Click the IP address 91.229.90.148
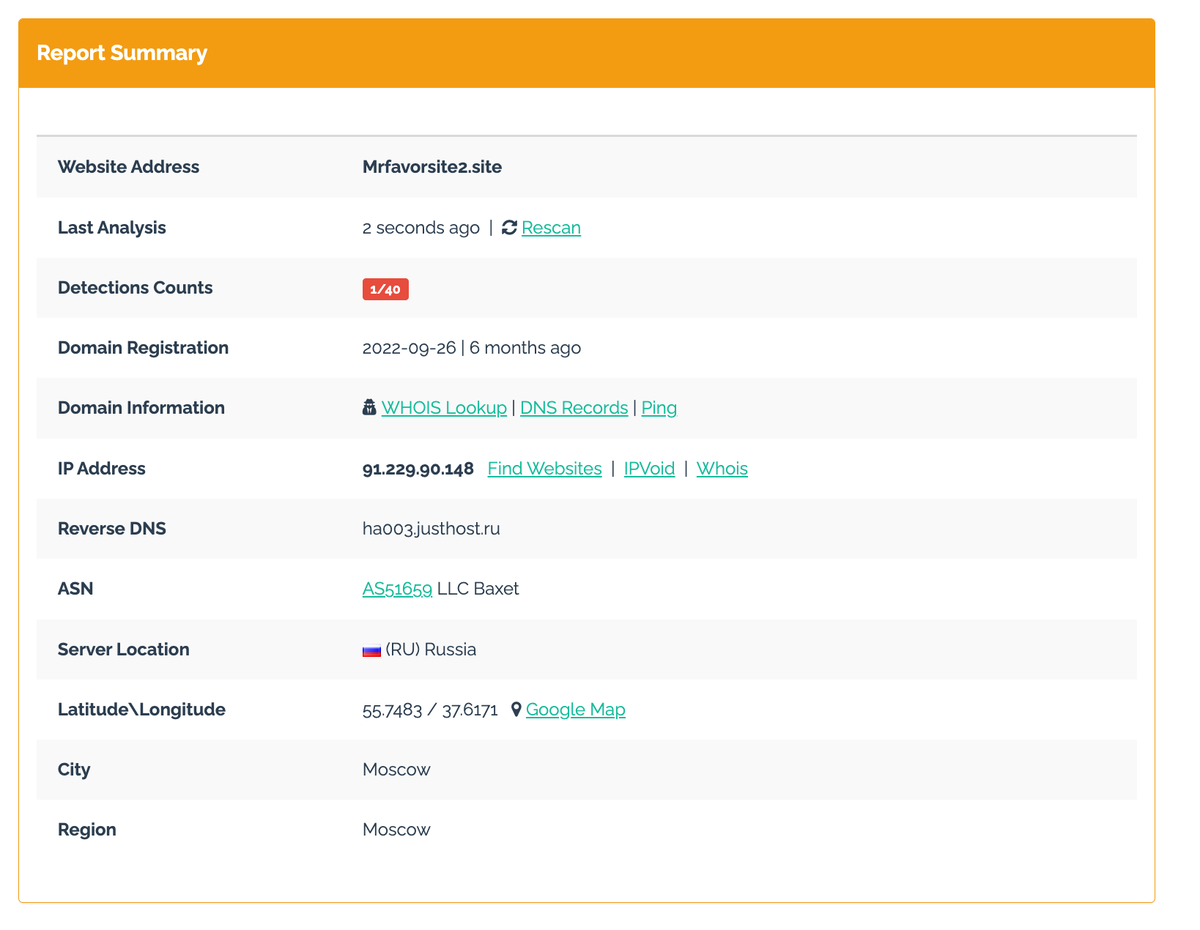1200x930 pixels. click(x=418, y=469)
